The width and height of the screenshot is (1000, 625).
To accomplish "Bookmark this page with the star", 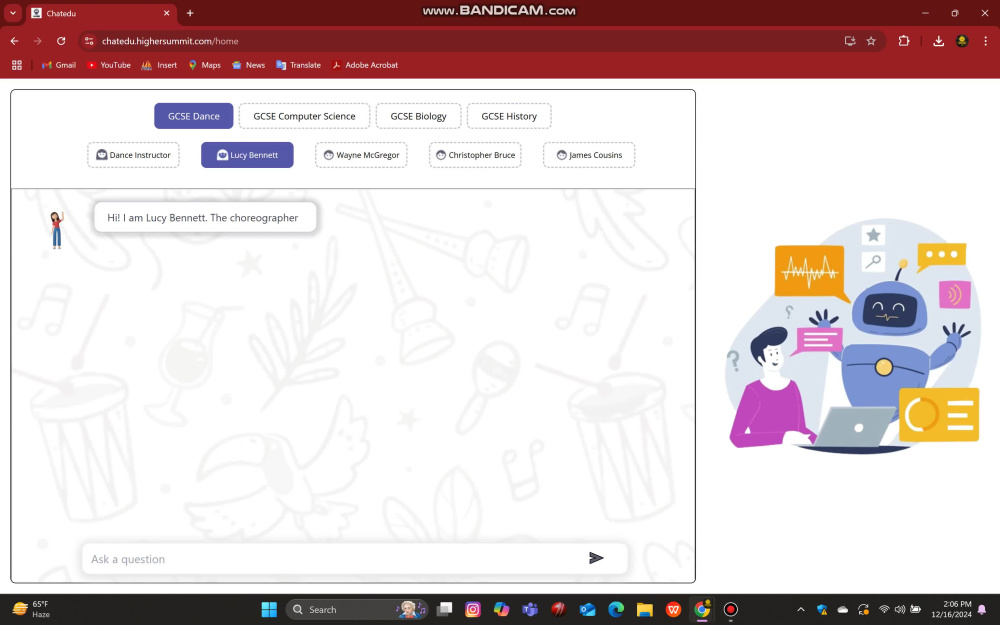I will [871, 41].
